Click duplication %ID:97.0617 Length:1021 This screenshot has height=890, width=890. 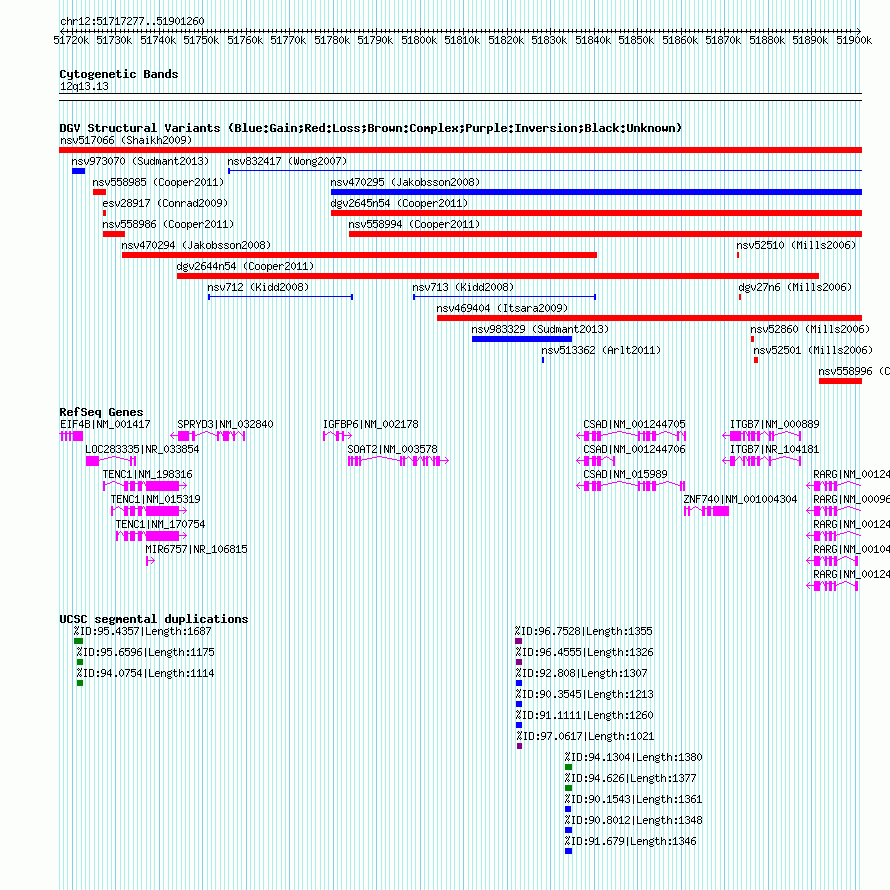point(519,746)
